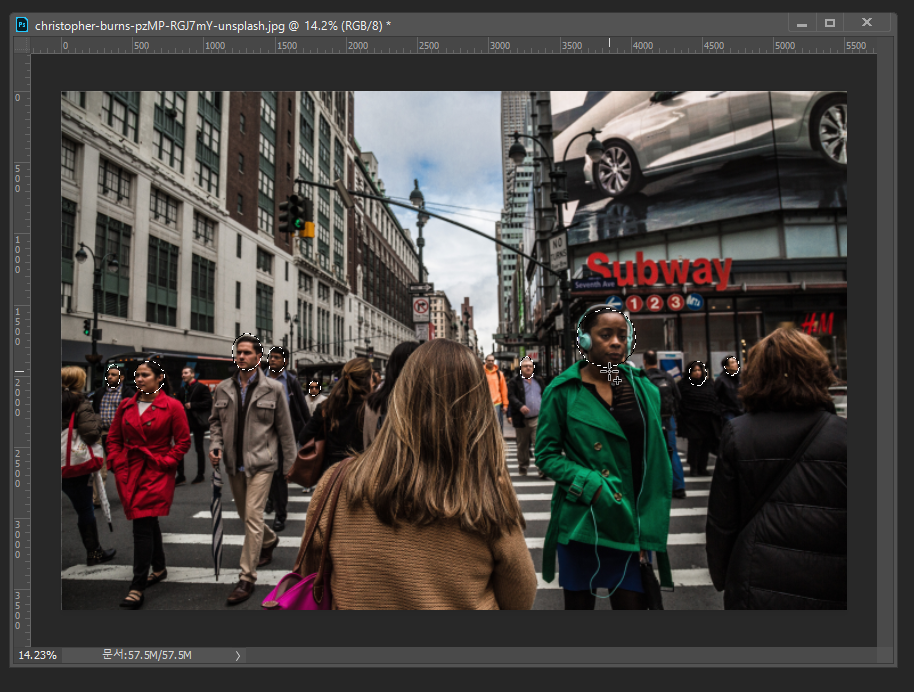
Task: Click the 3000 mark on horizontal ruler
Action: 499,46
